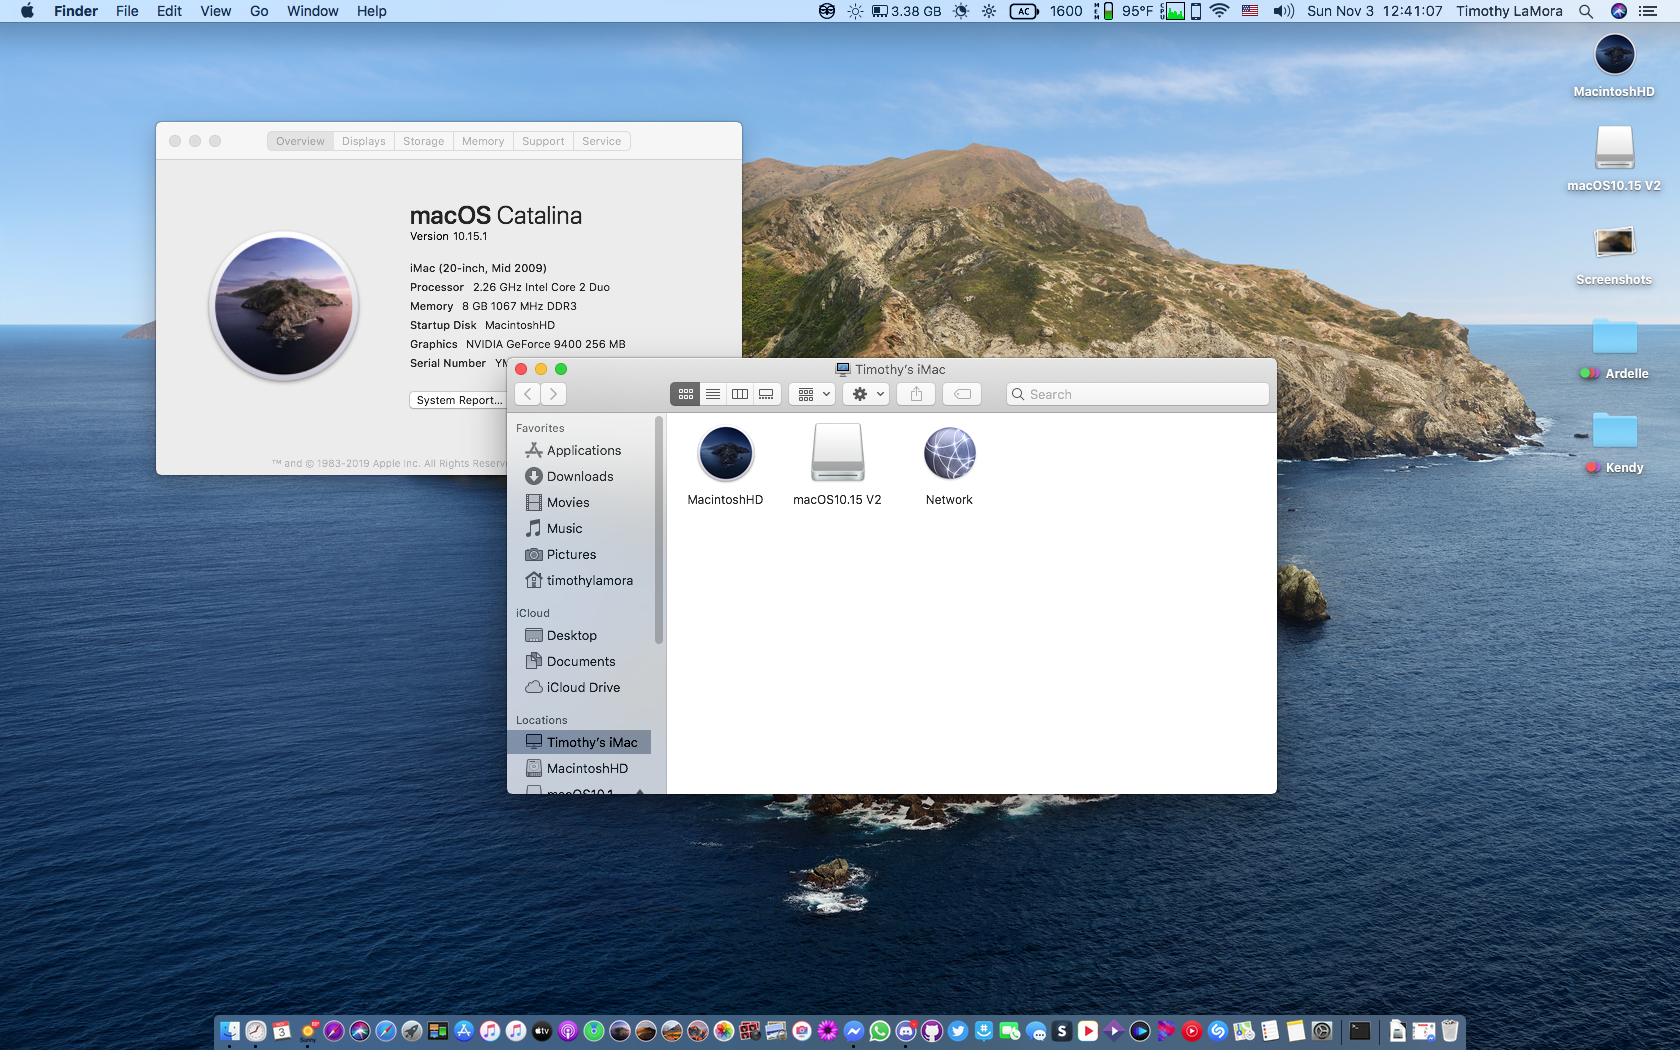This screenshot has height=1050, width=1680.
Task: Open Safari from the Dock
Action: tap(386, 1031)
